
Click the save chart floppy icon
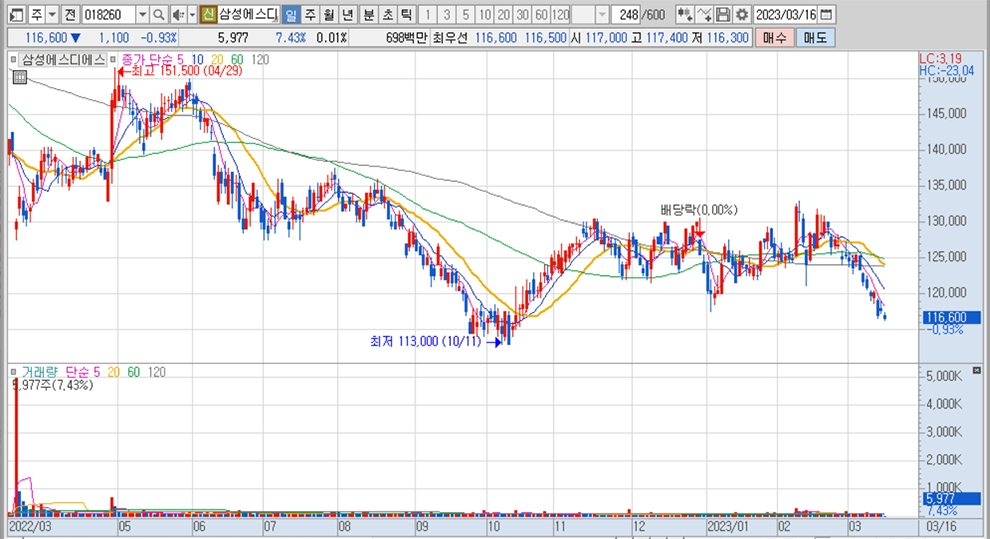point(723,15)
